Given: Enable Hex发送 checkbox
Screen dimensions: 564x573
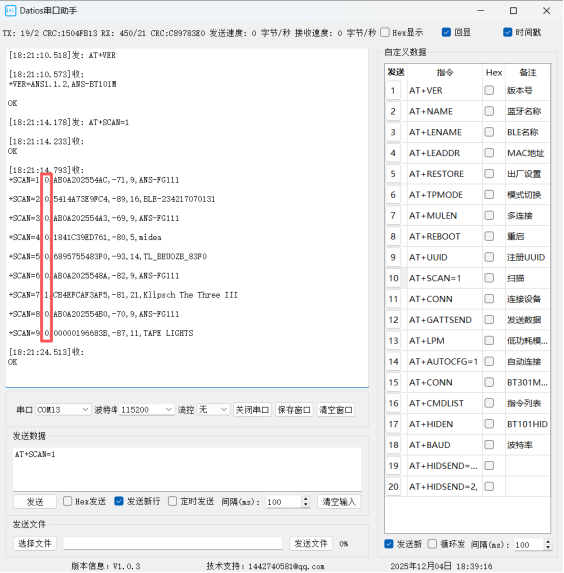Looking at the screenshot, I should coord(67,501).
